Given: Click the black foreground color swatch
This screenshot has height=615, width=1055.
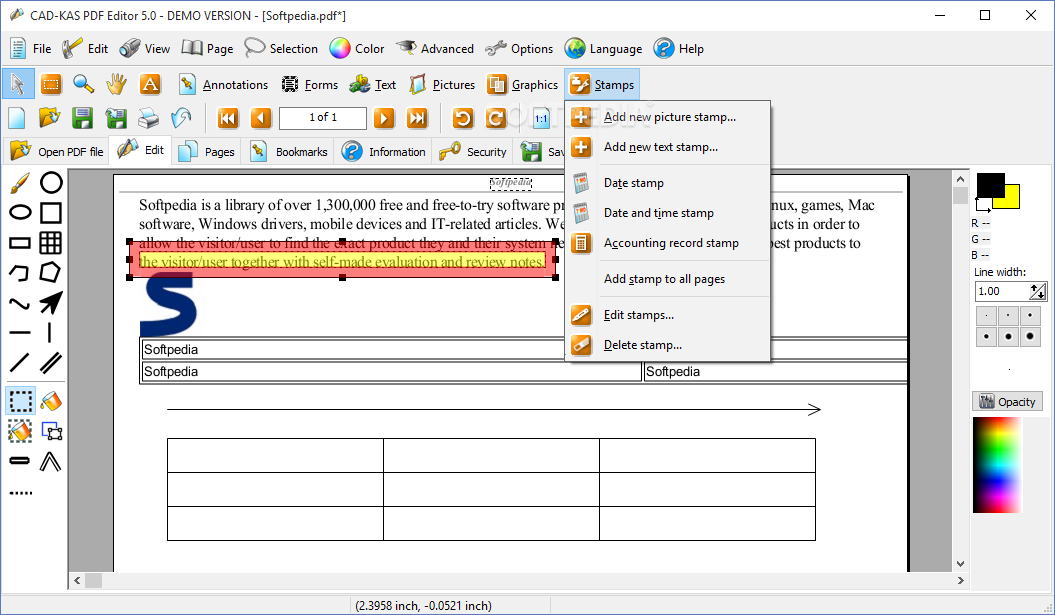Looking at the screenshot, I should coord(990,185).
